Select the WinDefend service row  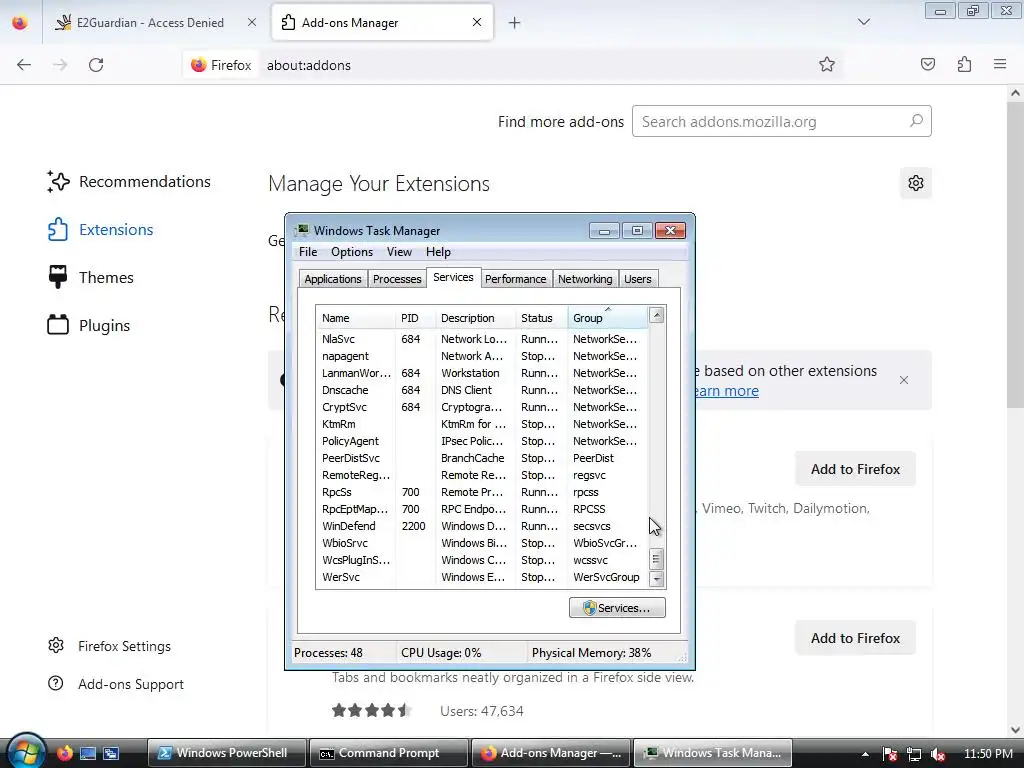(482, 526)
